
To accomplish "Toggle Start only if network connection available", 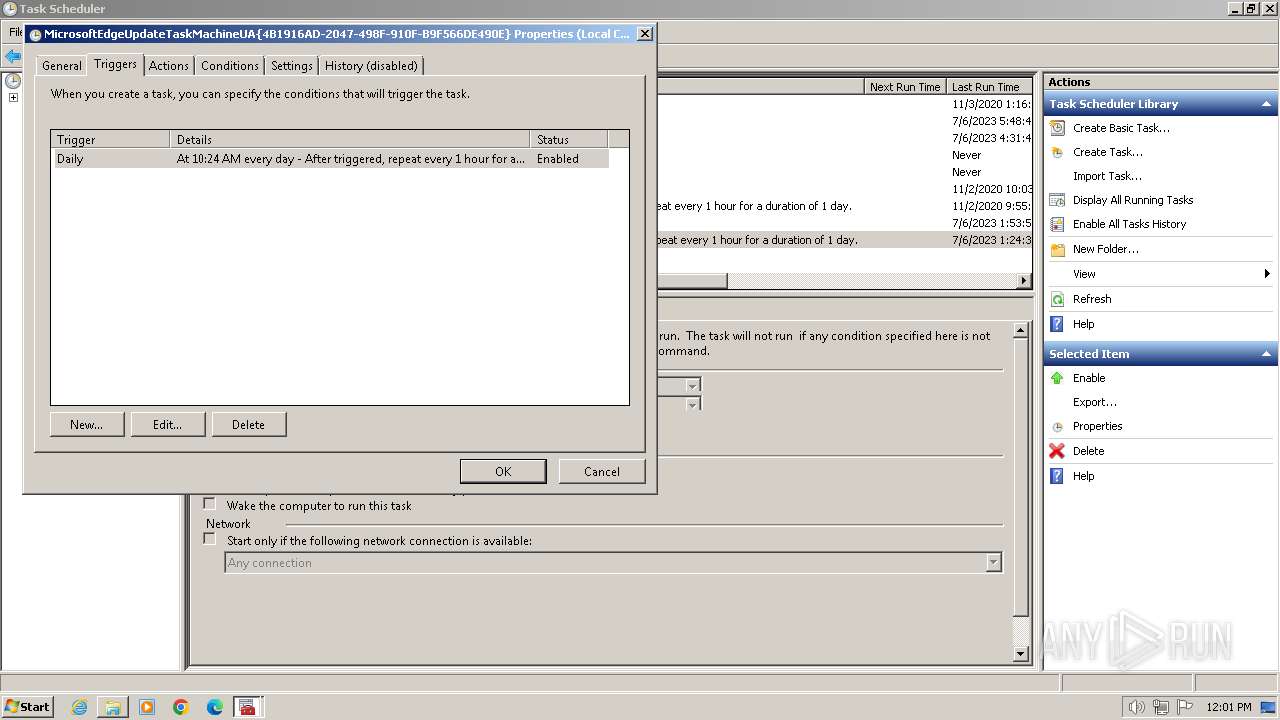I will pyautogui.click(x=209, y=539).
